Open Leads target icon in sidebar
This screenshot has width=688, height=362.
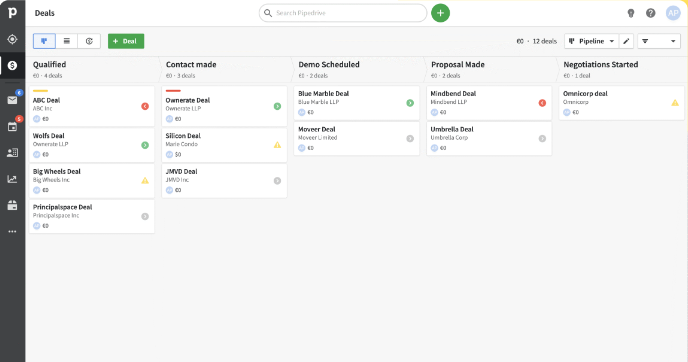pos(12,39)
